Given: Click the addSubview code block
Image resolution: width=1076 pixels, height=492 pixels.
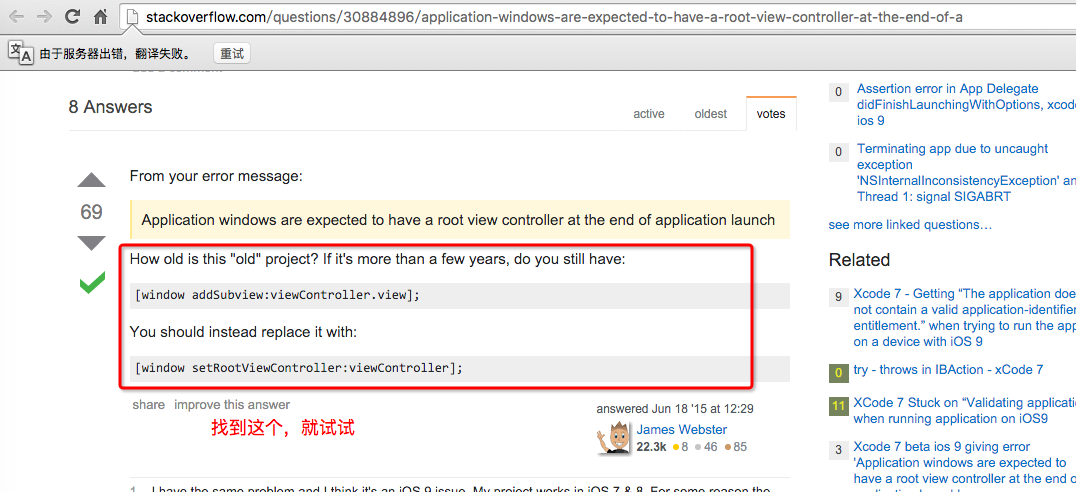Looking at the screenshot, I should point(460,296).
